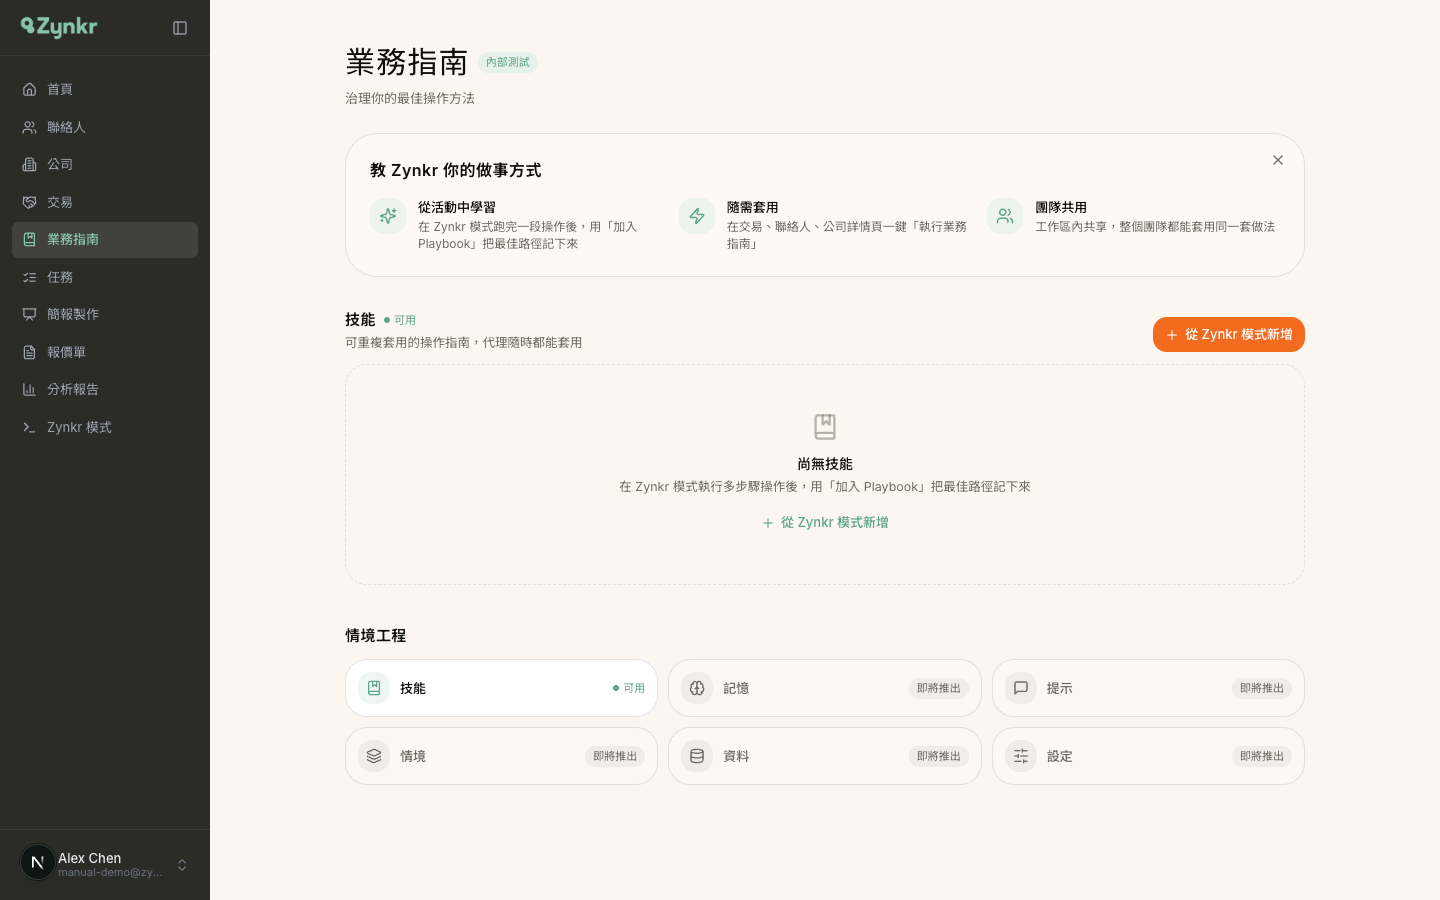
Task: Click the brain icon on 記憶 card
Action: pos(697,688)
